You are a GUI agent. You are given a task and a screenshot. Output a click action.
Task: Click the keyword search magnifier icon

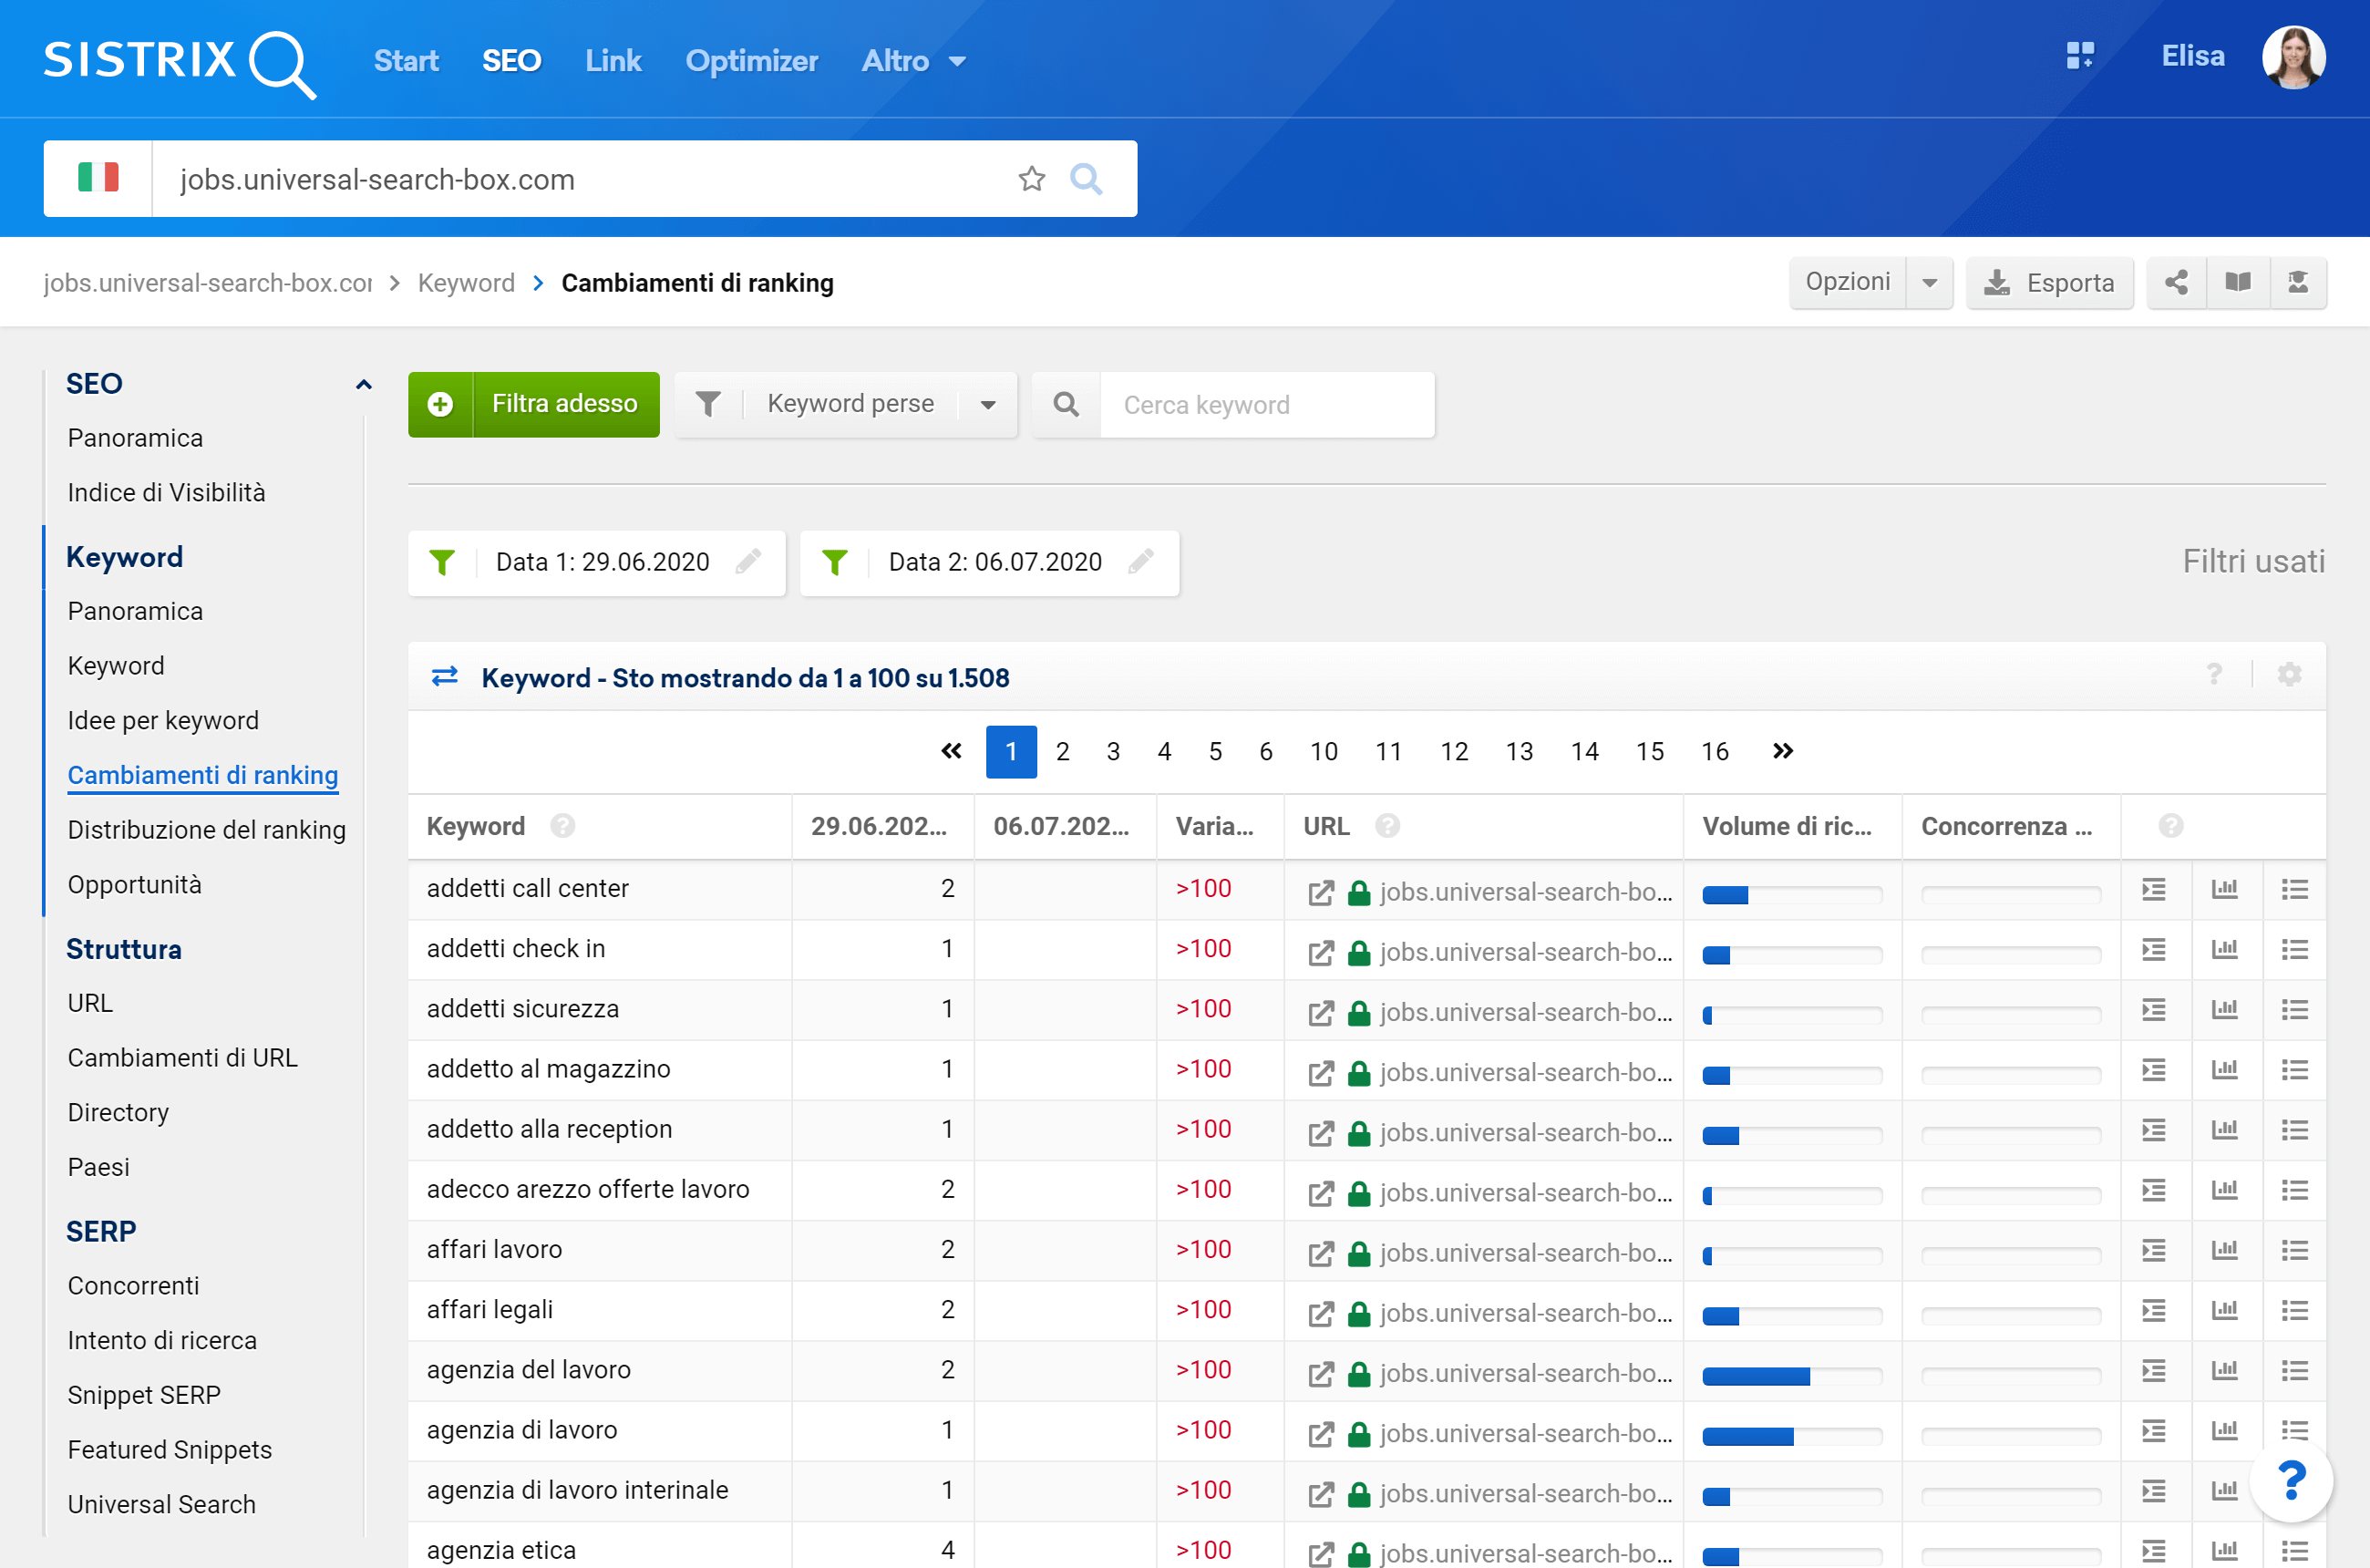(x=1066, y=404)
